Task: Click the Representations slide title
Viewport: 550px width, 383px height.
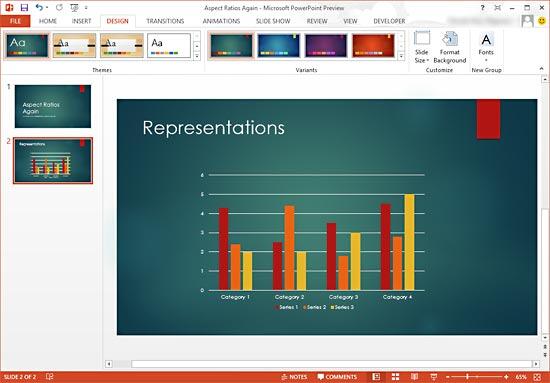Action: pos(213,127)
